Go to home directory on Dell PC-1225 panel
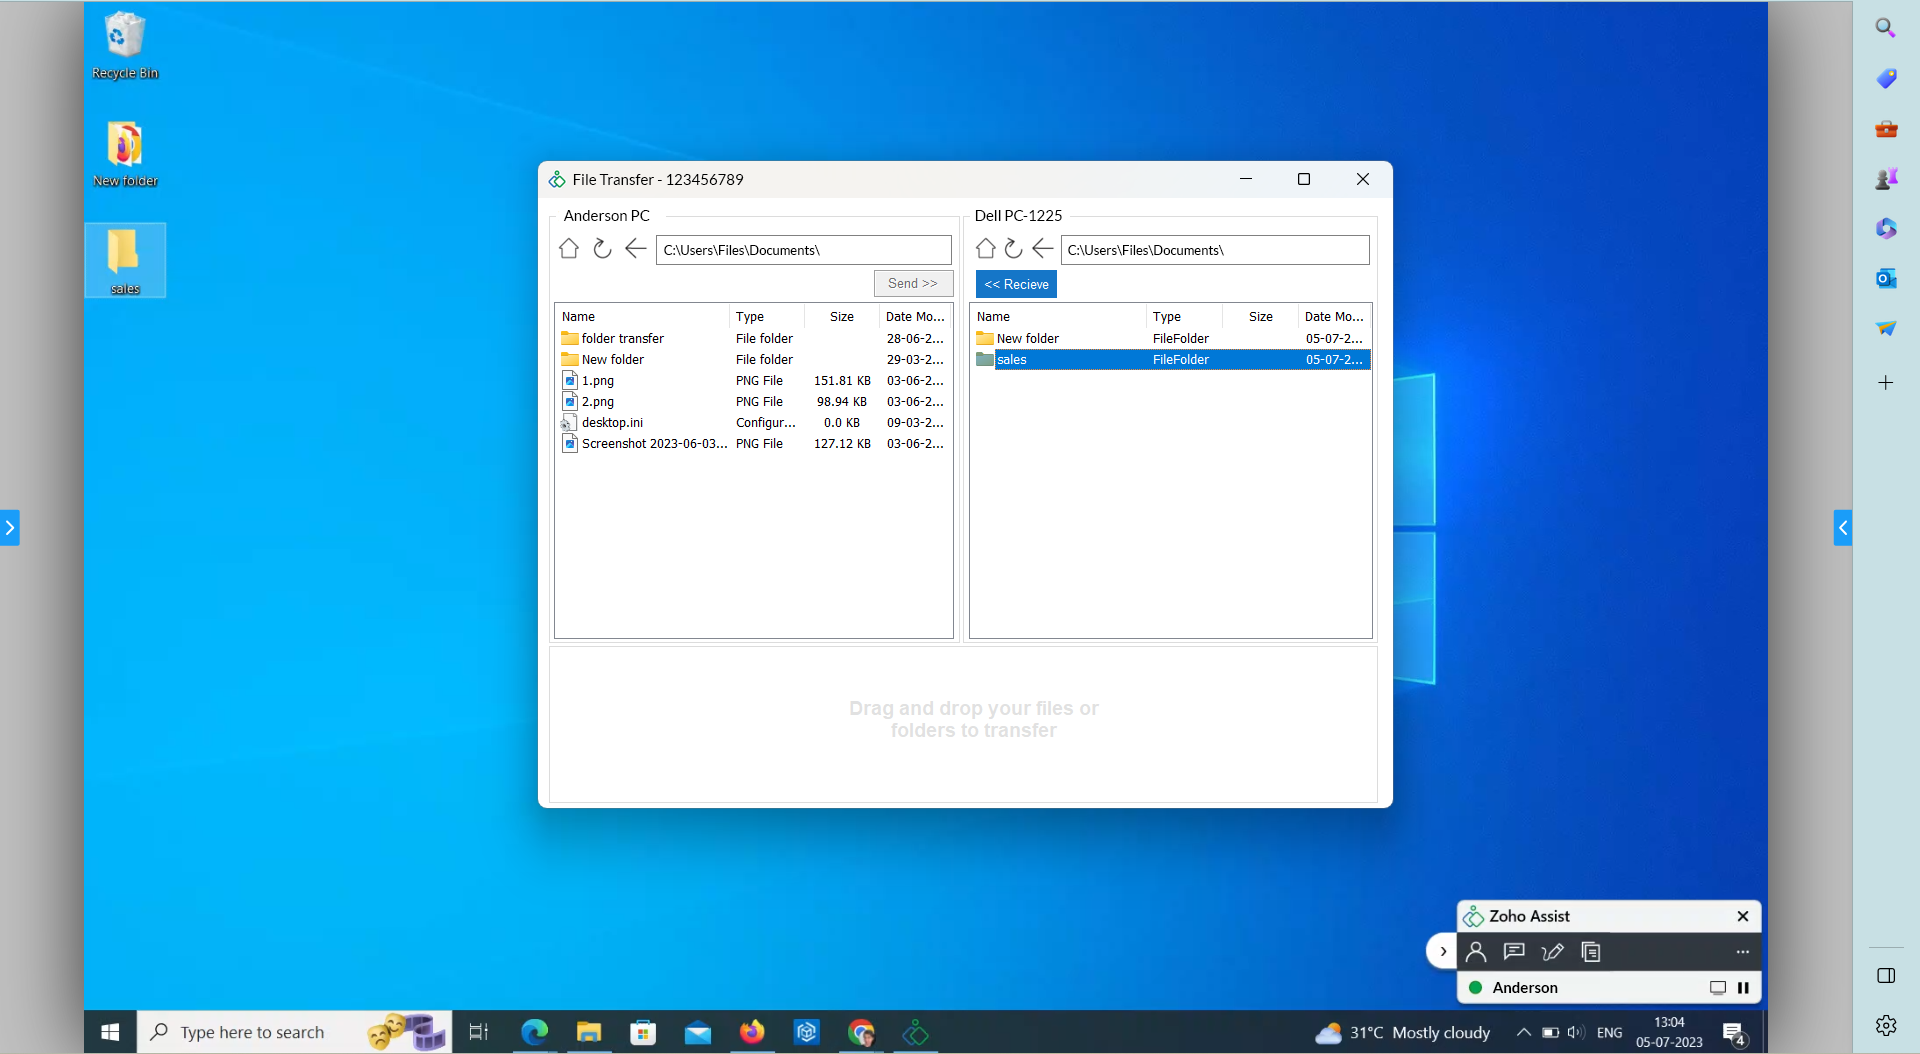This screenshot has height=1054, width=1920. pyautogui.click(x=985, y=248)
